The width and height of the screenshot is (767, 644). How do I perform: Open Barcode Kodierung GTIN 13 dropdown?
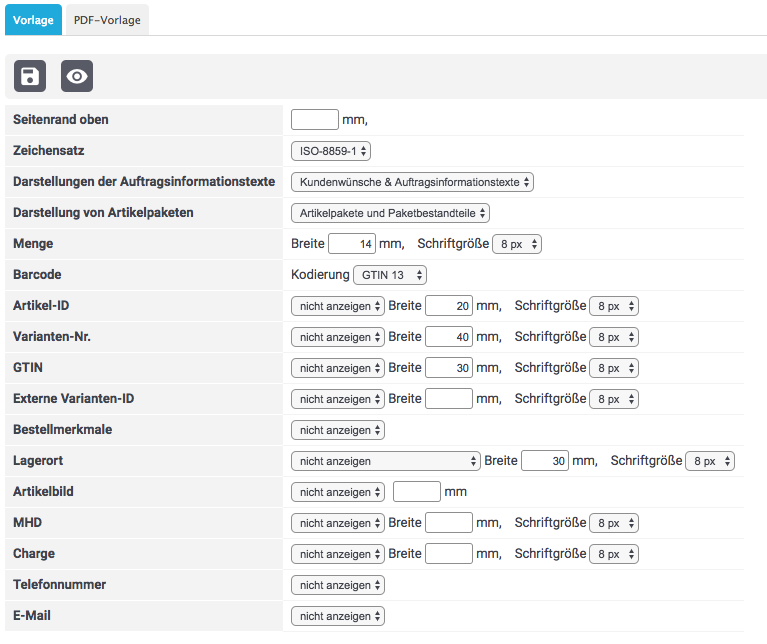click(x=390, y=275)
